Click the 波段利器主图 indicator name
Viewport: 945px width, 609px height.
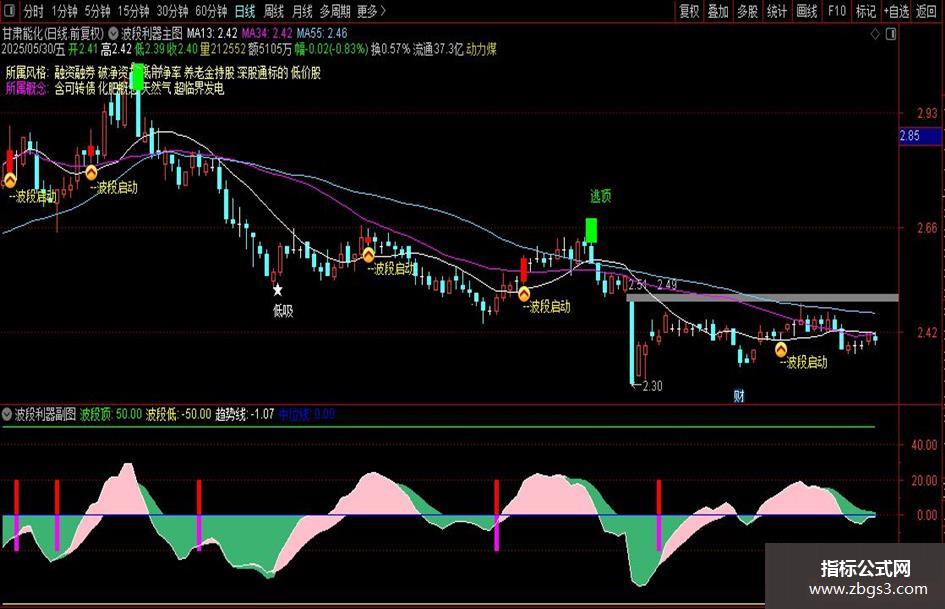[151, 34]
